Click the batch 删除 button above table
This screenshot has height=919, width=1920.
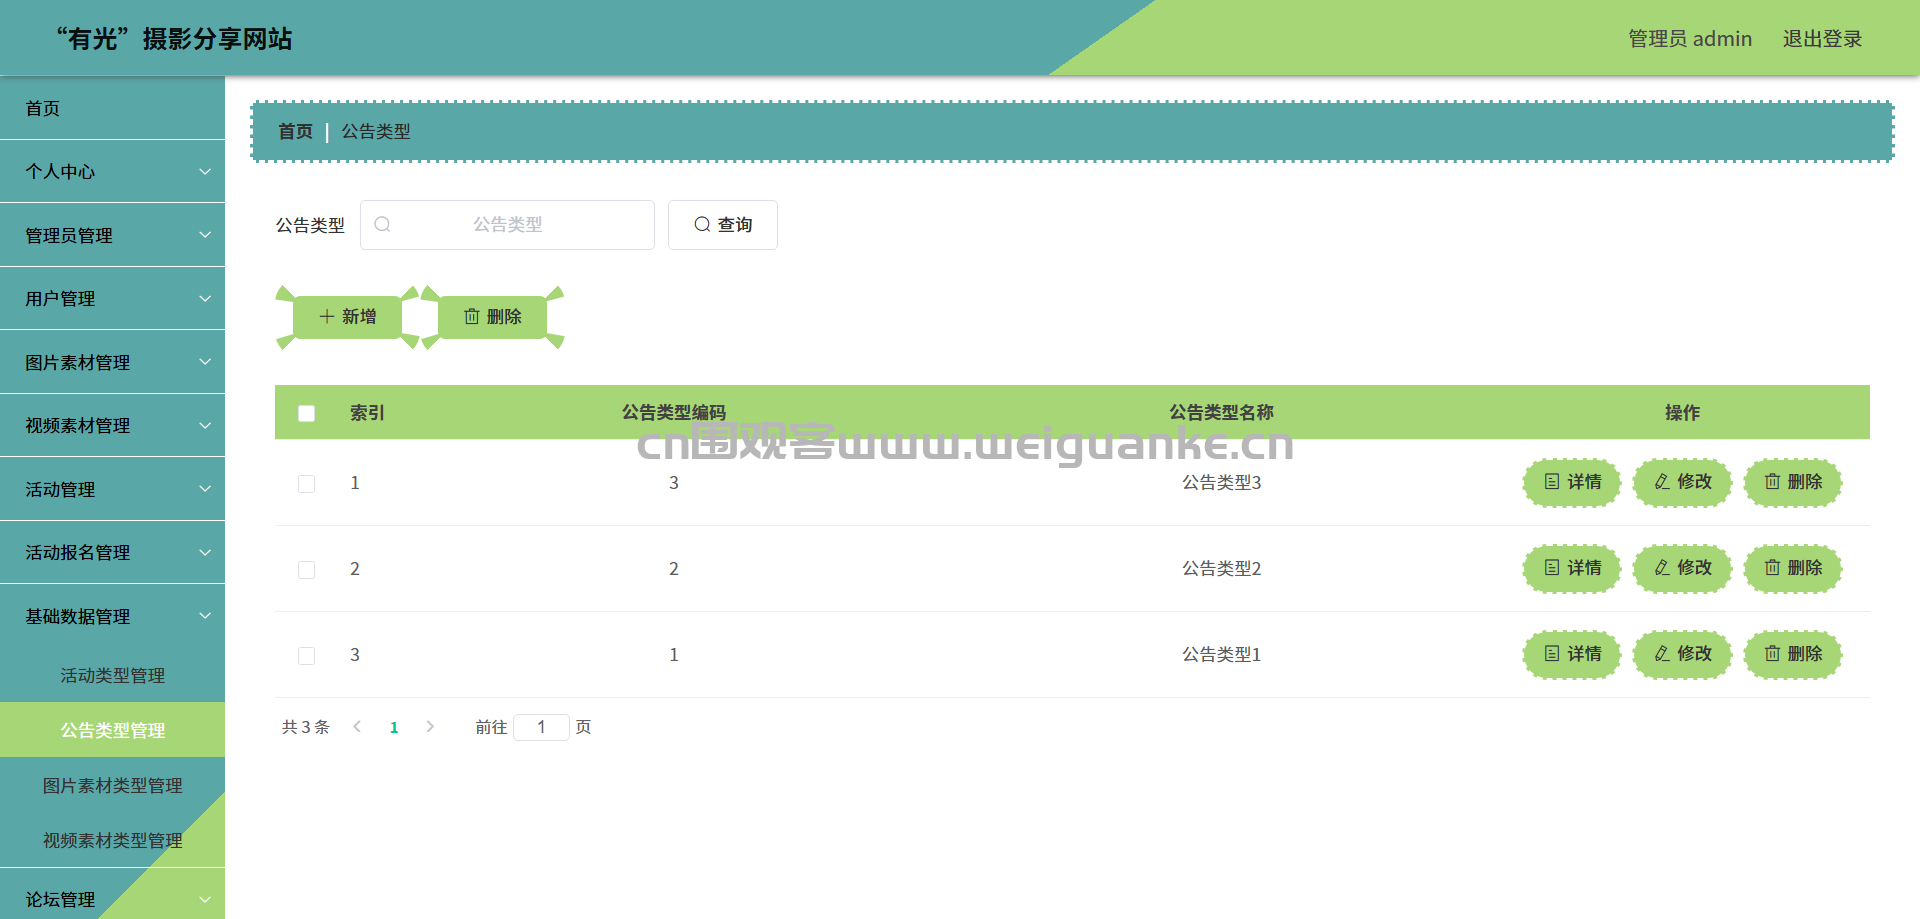point(492,317)
